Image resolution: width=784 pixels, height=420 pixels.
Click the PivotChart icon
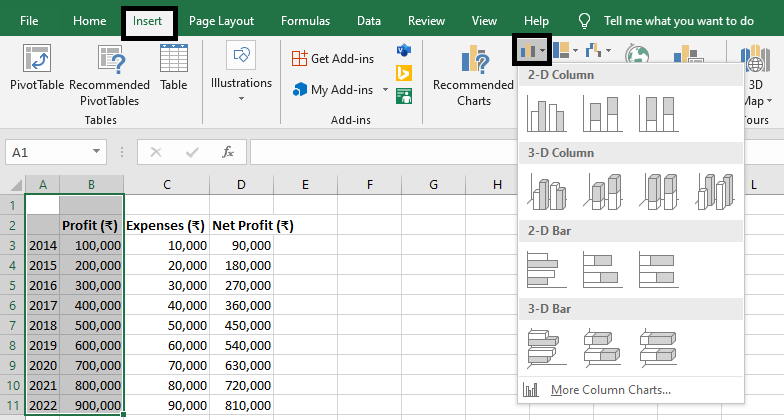[688, 54]
